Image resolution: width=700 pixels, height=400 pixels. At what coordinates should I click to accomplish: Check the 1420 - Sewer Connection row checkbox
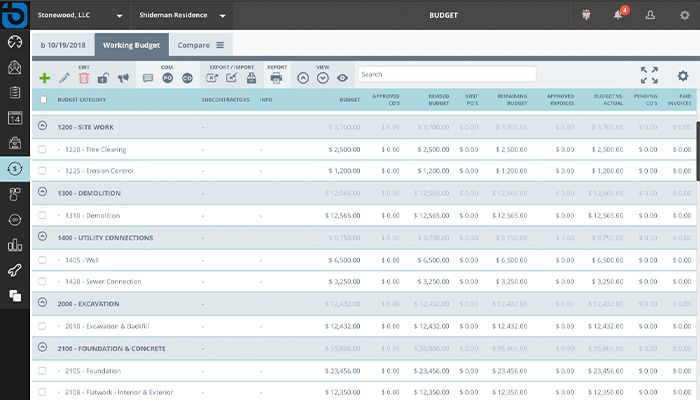click(42, 281)
